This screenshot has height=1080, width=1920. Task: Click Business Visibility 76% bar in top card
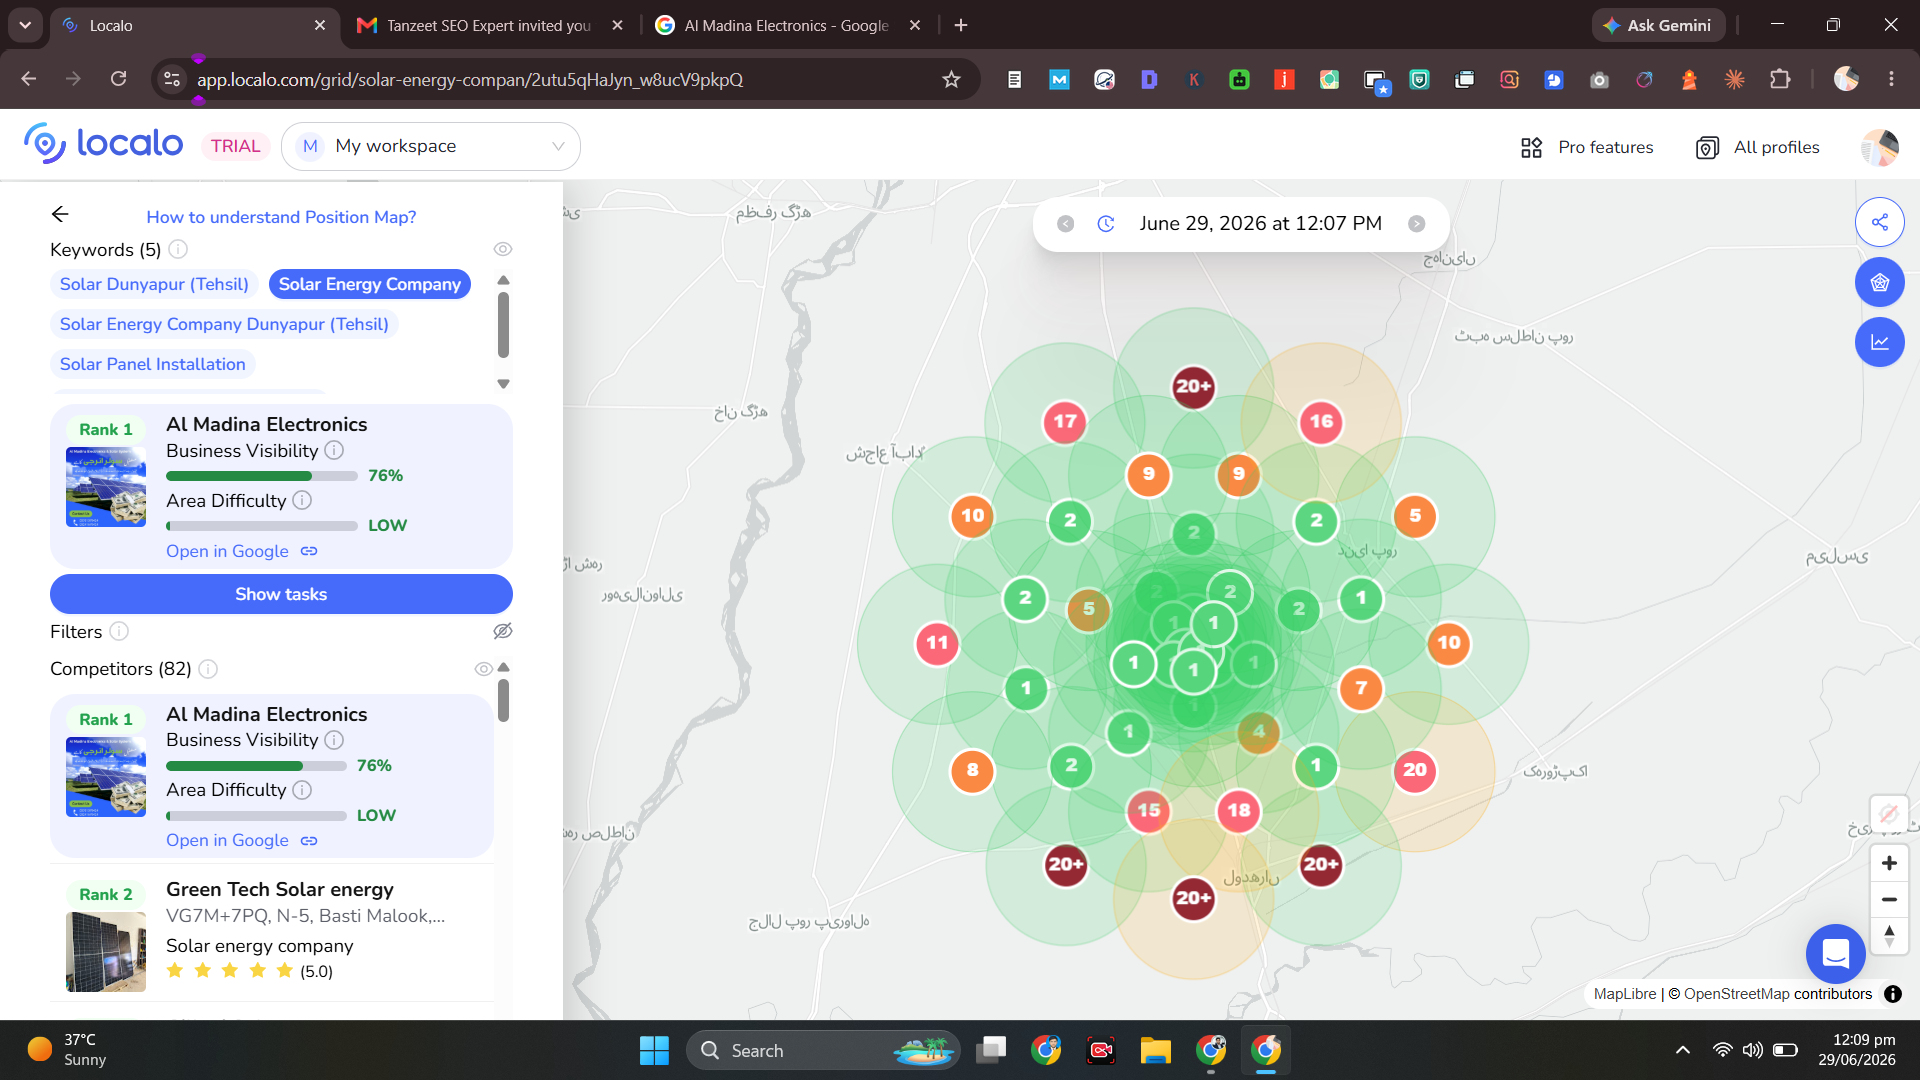262,476
